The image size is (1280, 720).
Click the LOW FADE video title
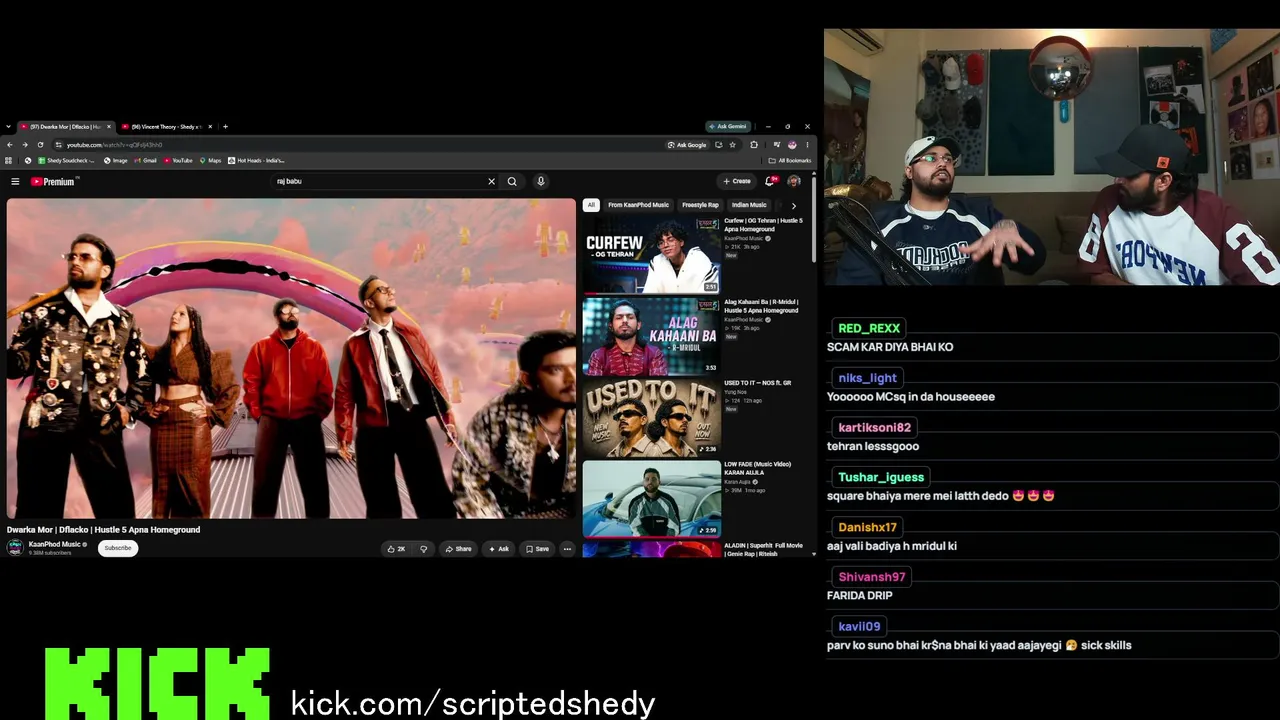[x=758, y=468]
